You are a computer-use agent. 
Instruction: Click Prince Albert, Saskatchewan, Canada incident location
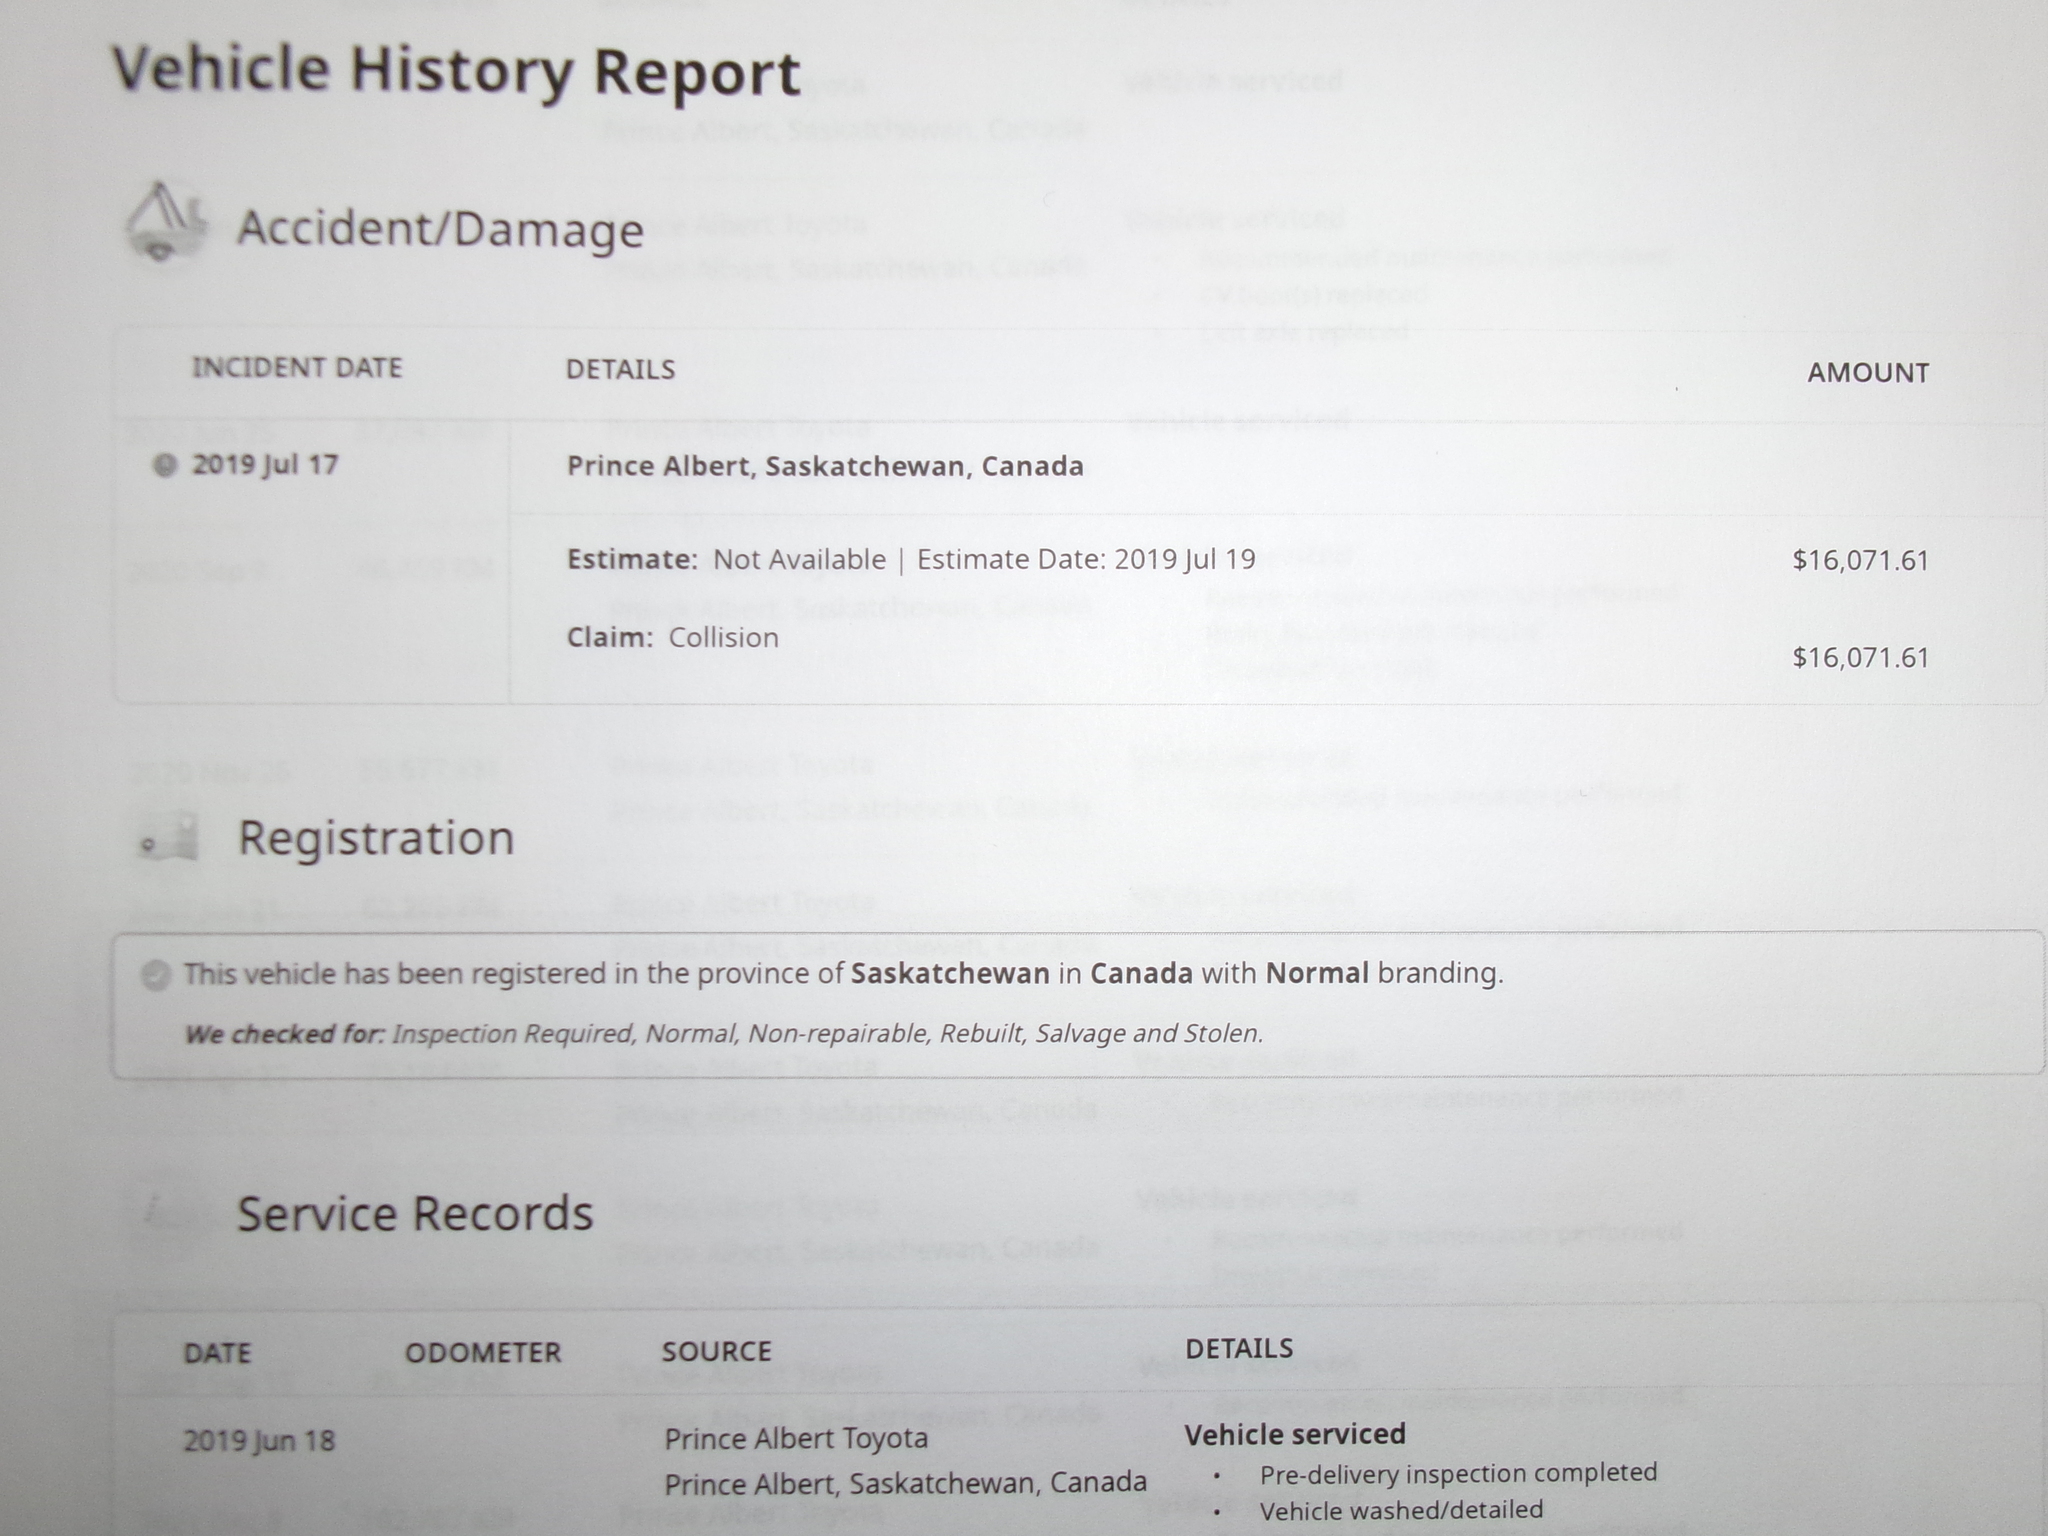825,466
